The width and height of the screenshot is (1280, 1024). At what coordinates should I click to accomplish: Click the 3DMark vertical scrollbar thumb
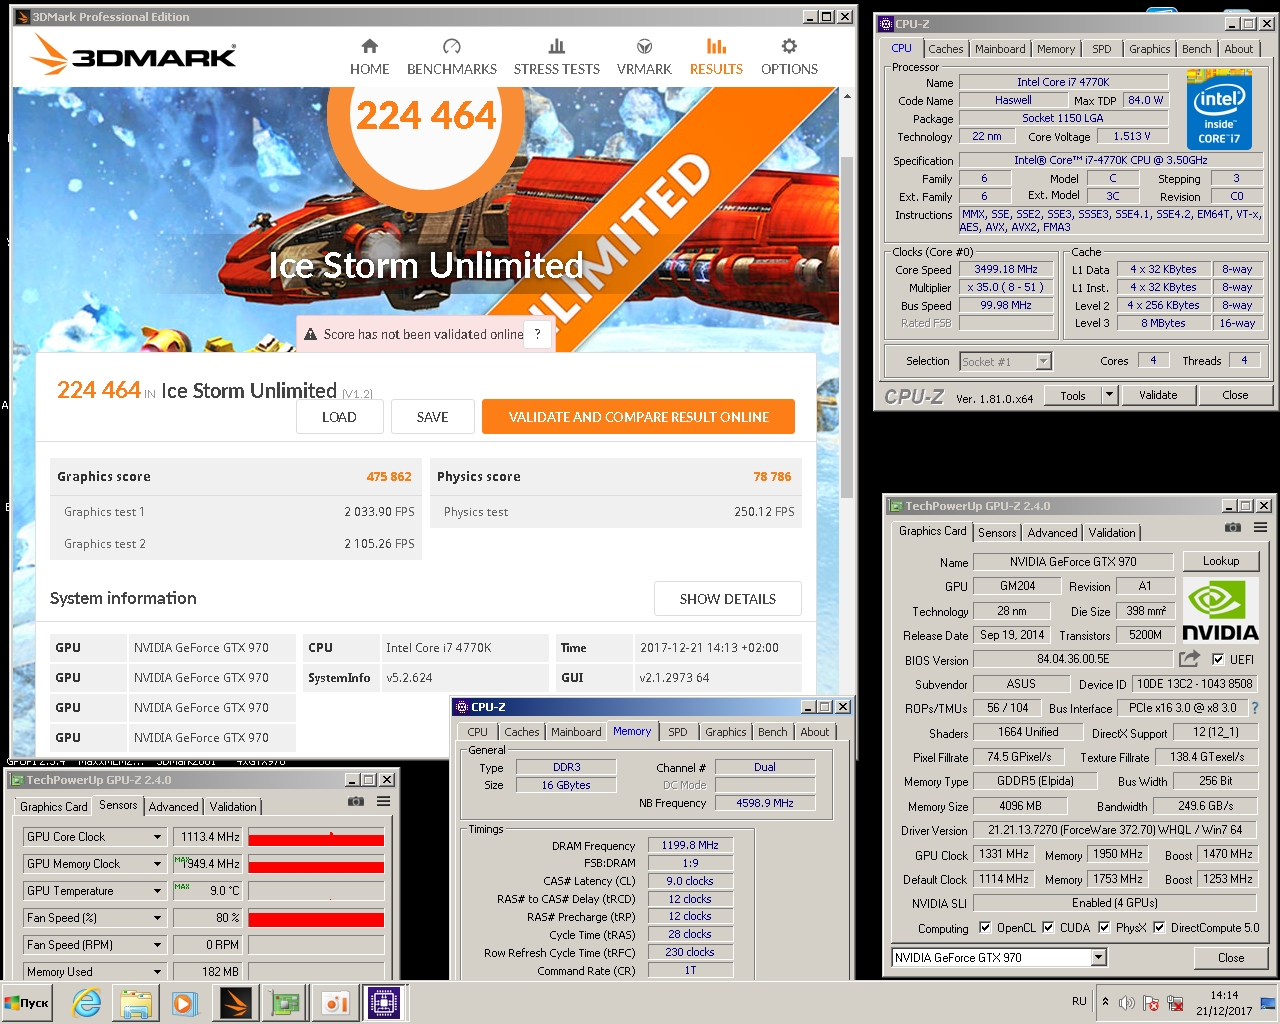tap(847, 325)
